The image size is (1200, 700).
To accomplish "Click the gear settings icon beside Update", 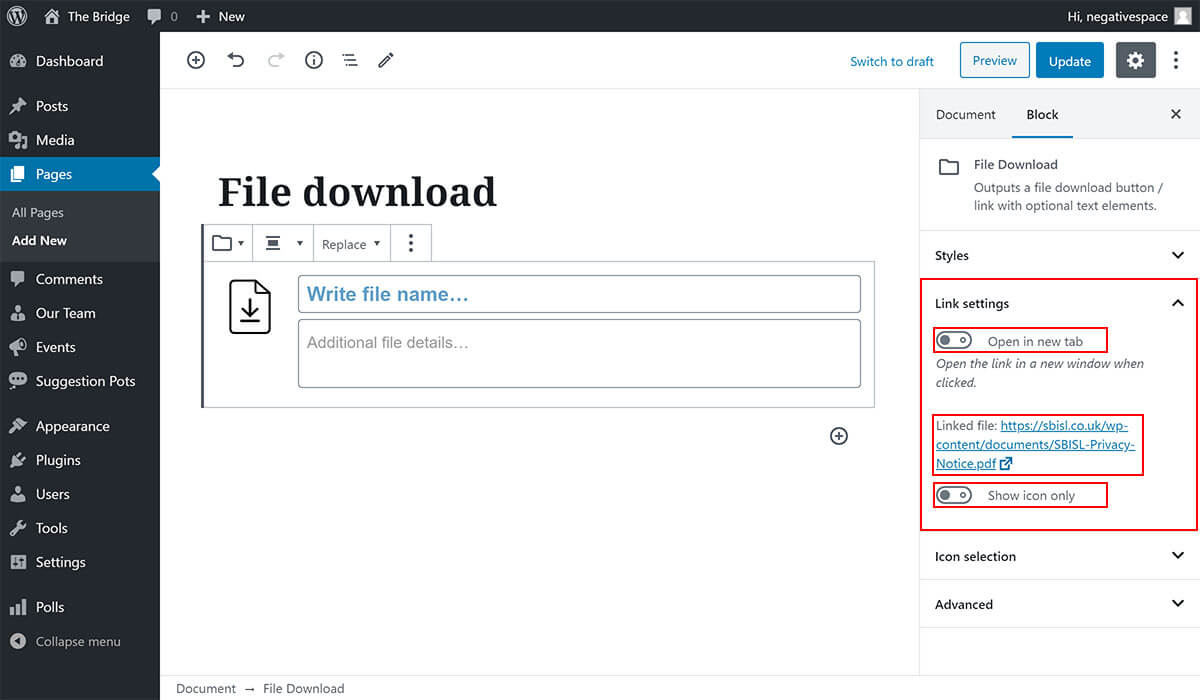I will click(x=1135, y=61).
